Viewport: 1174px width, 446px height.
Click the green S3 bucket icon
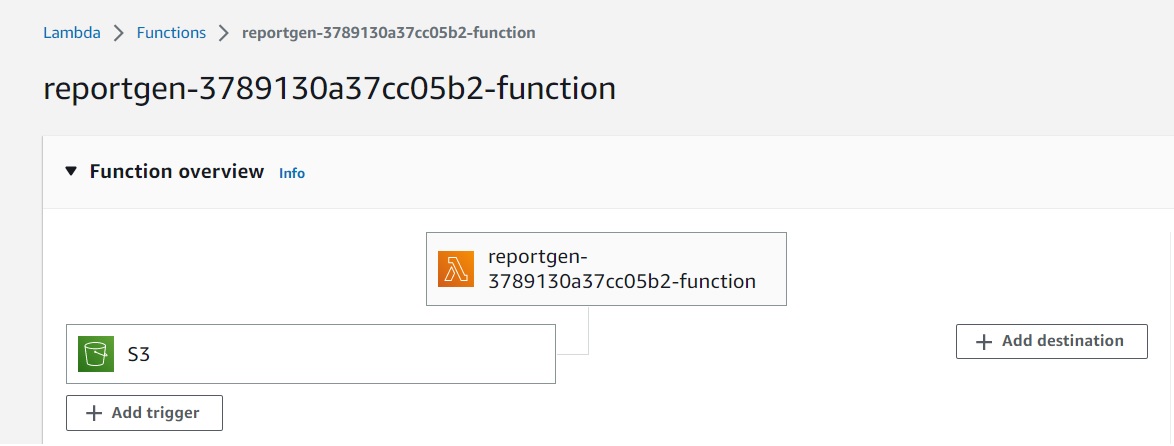95,354
